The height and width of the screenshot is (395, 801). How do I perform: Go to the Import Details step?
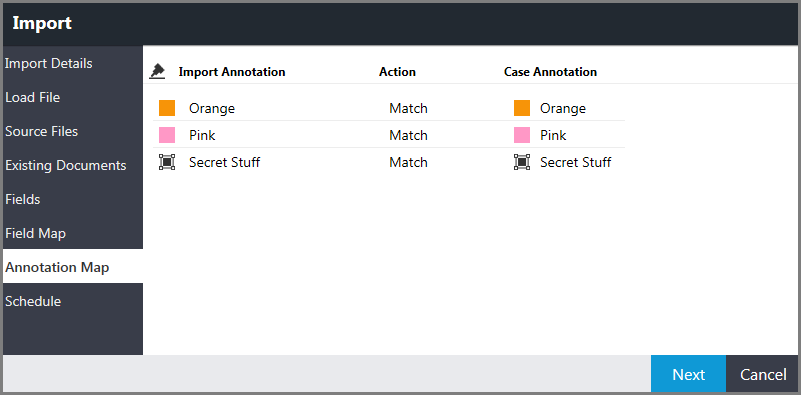coord(73,63)
